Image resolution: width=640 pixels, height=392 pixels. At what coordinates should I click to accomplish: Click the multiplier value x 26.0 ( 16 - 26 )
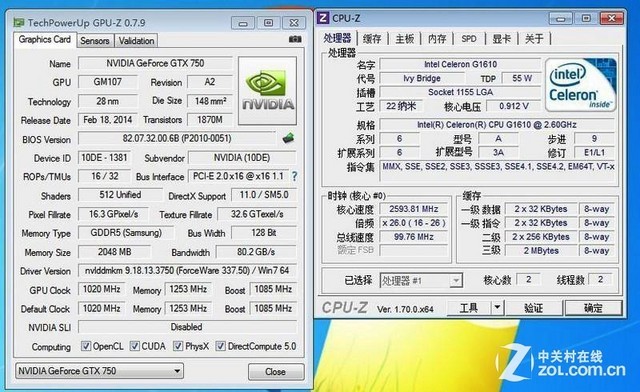pos(413,223)
